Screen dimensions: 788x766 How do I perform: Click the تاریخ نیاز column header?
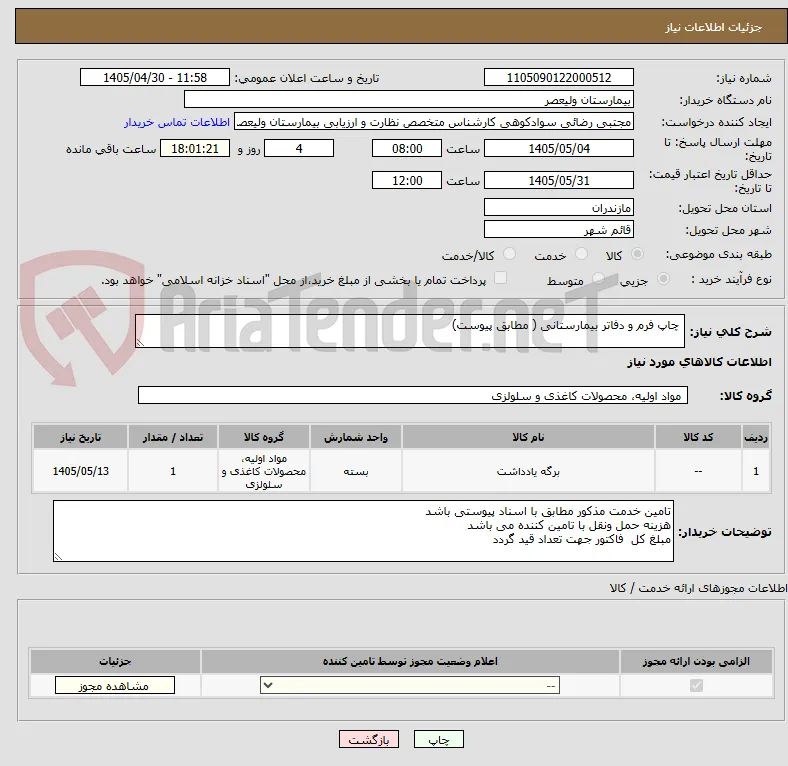(x=80, y=437)
